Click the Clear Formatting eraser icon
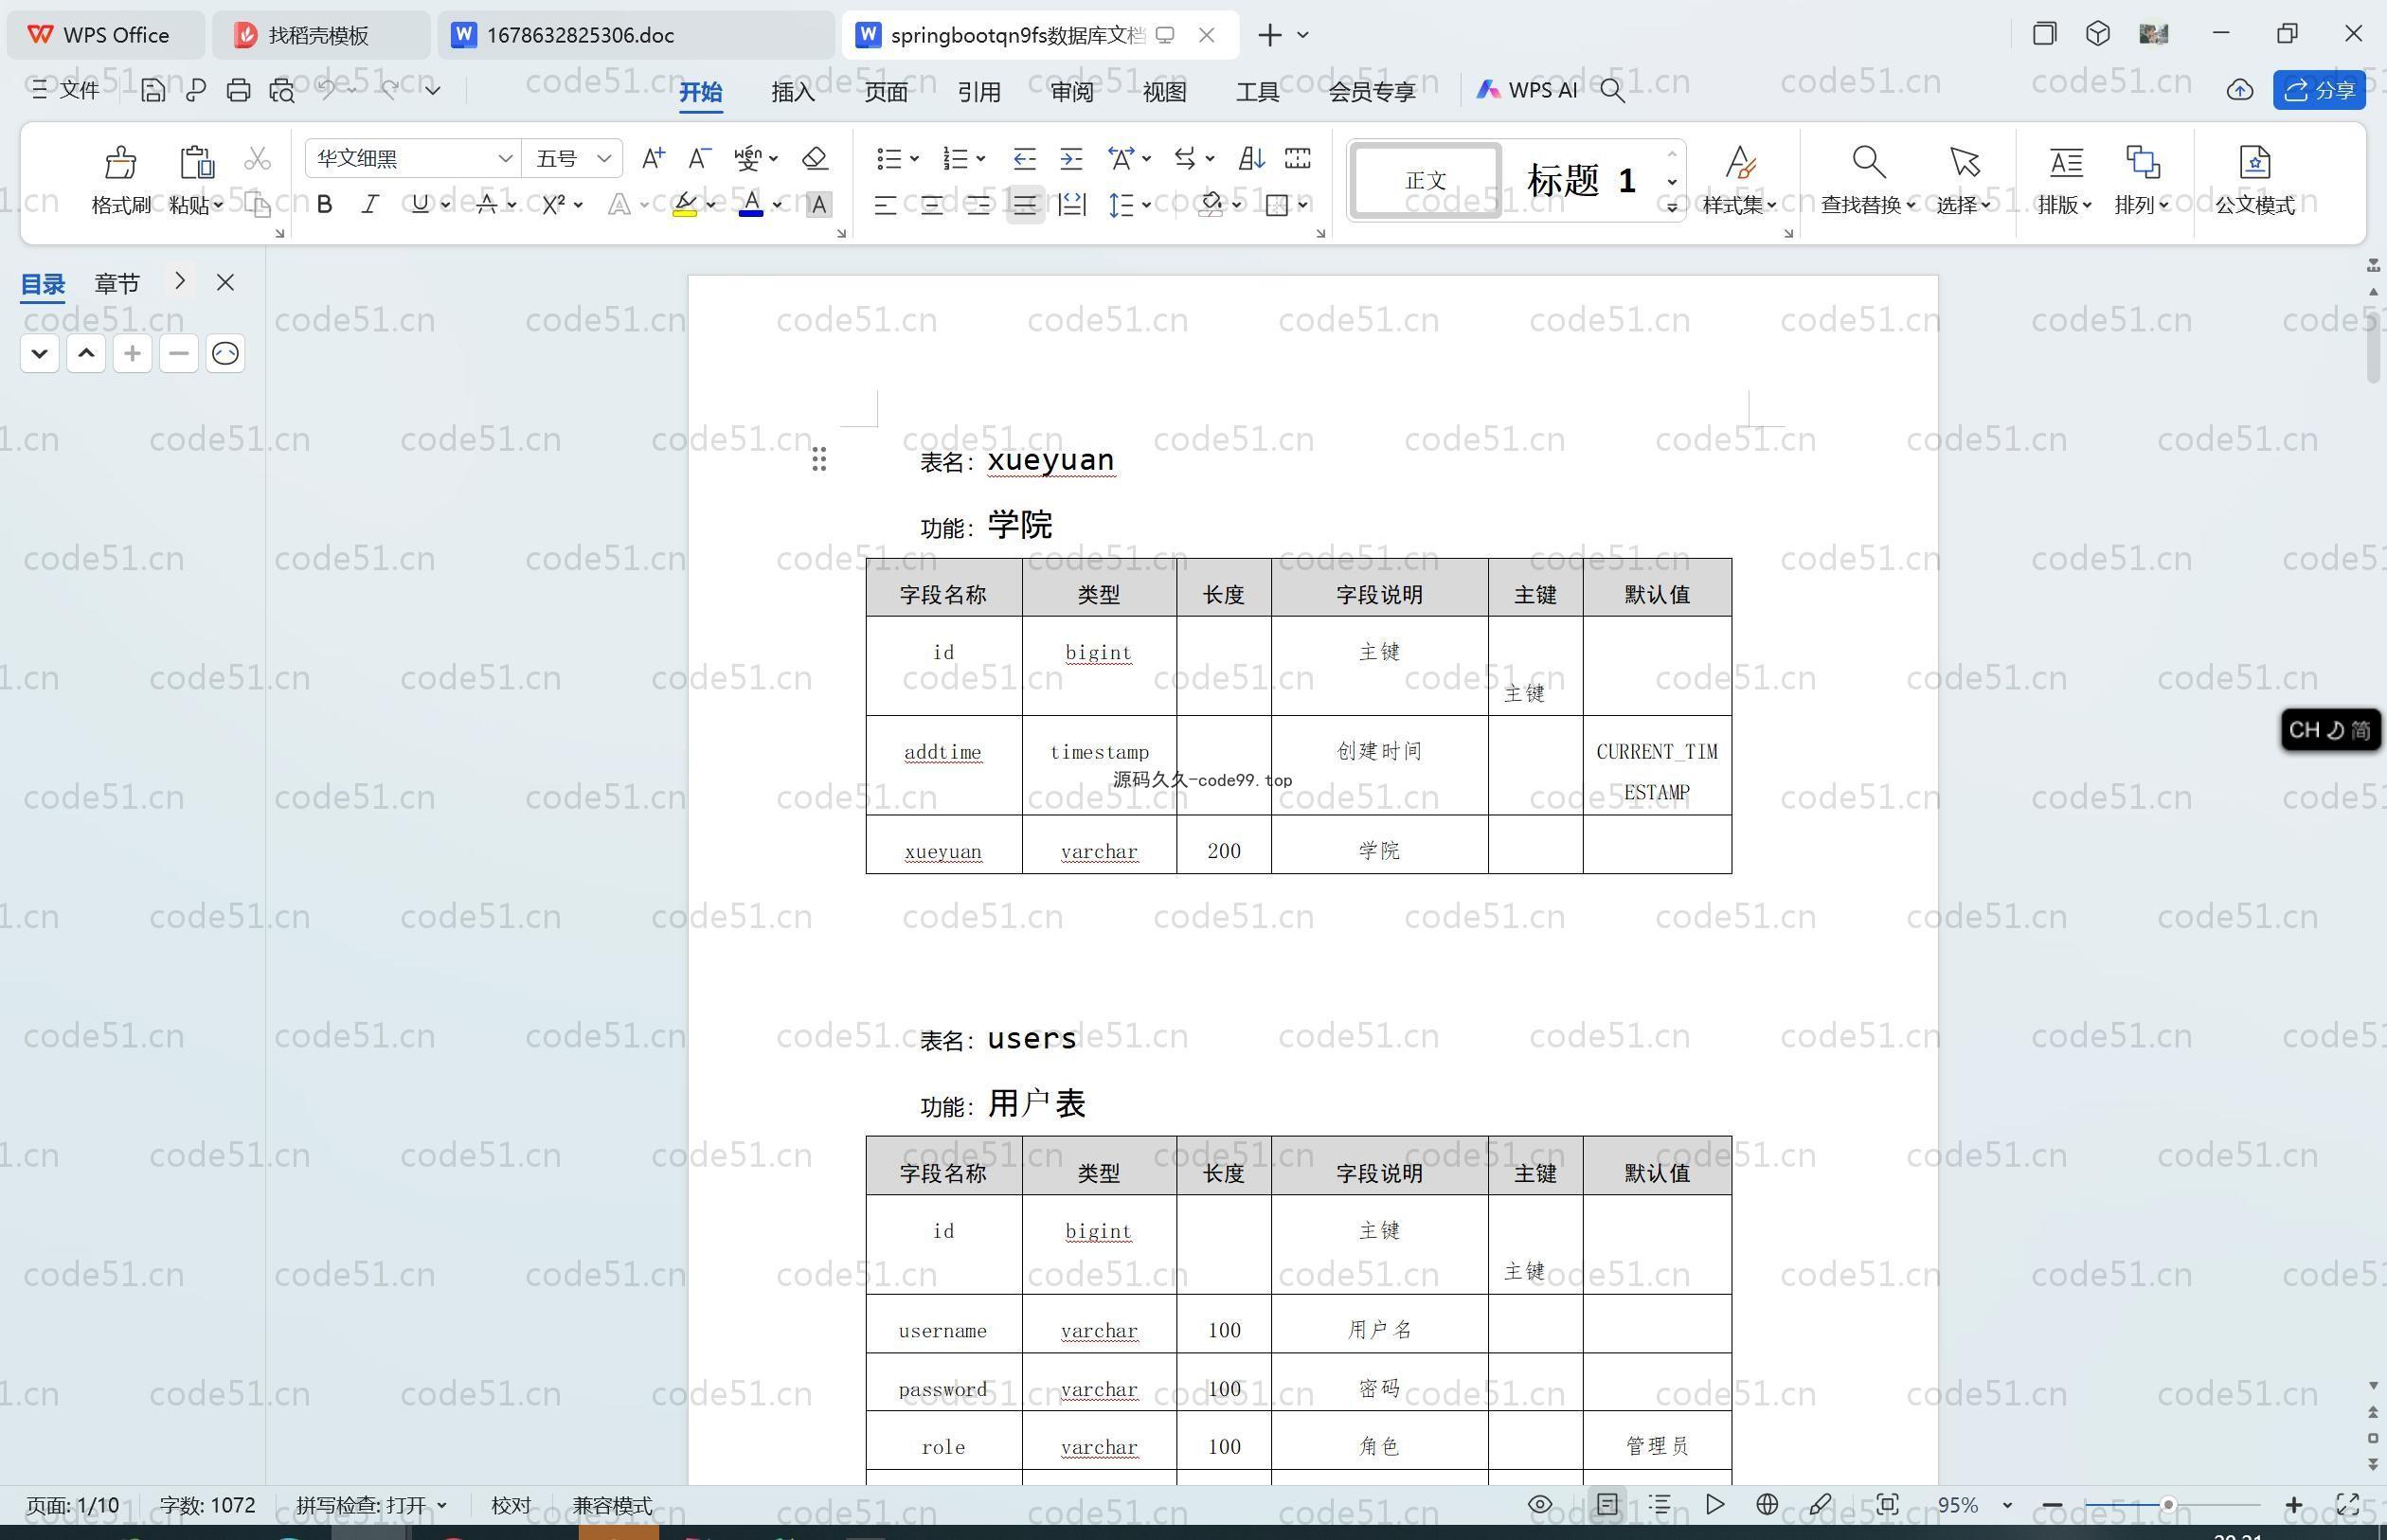2387x1540 pixels. 815,158
